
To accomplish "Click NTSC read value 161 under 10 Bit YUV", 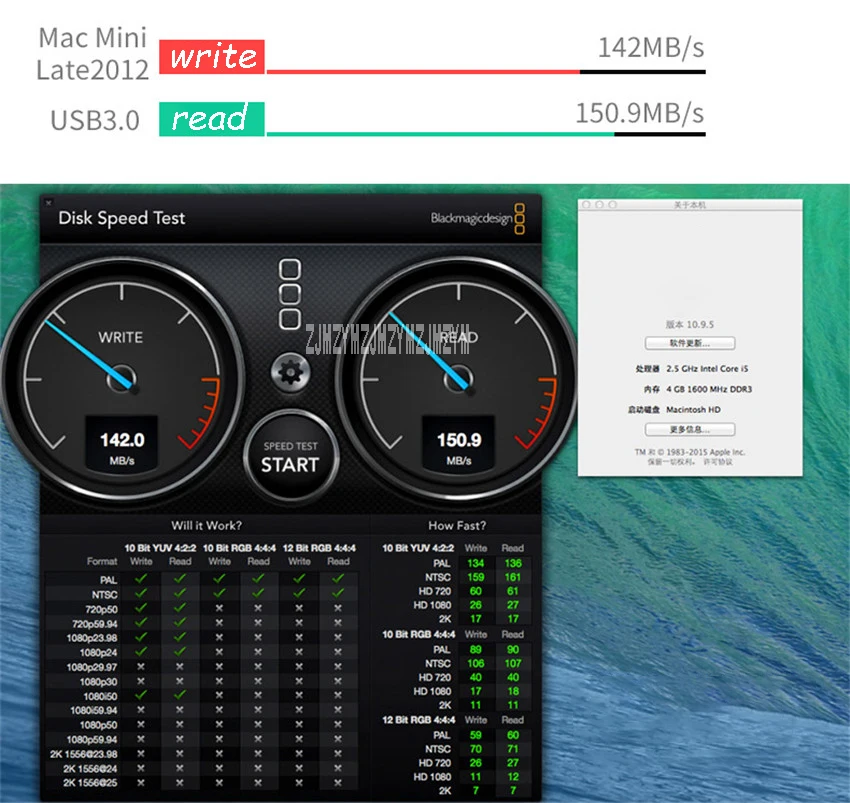I will pos(513,577).
